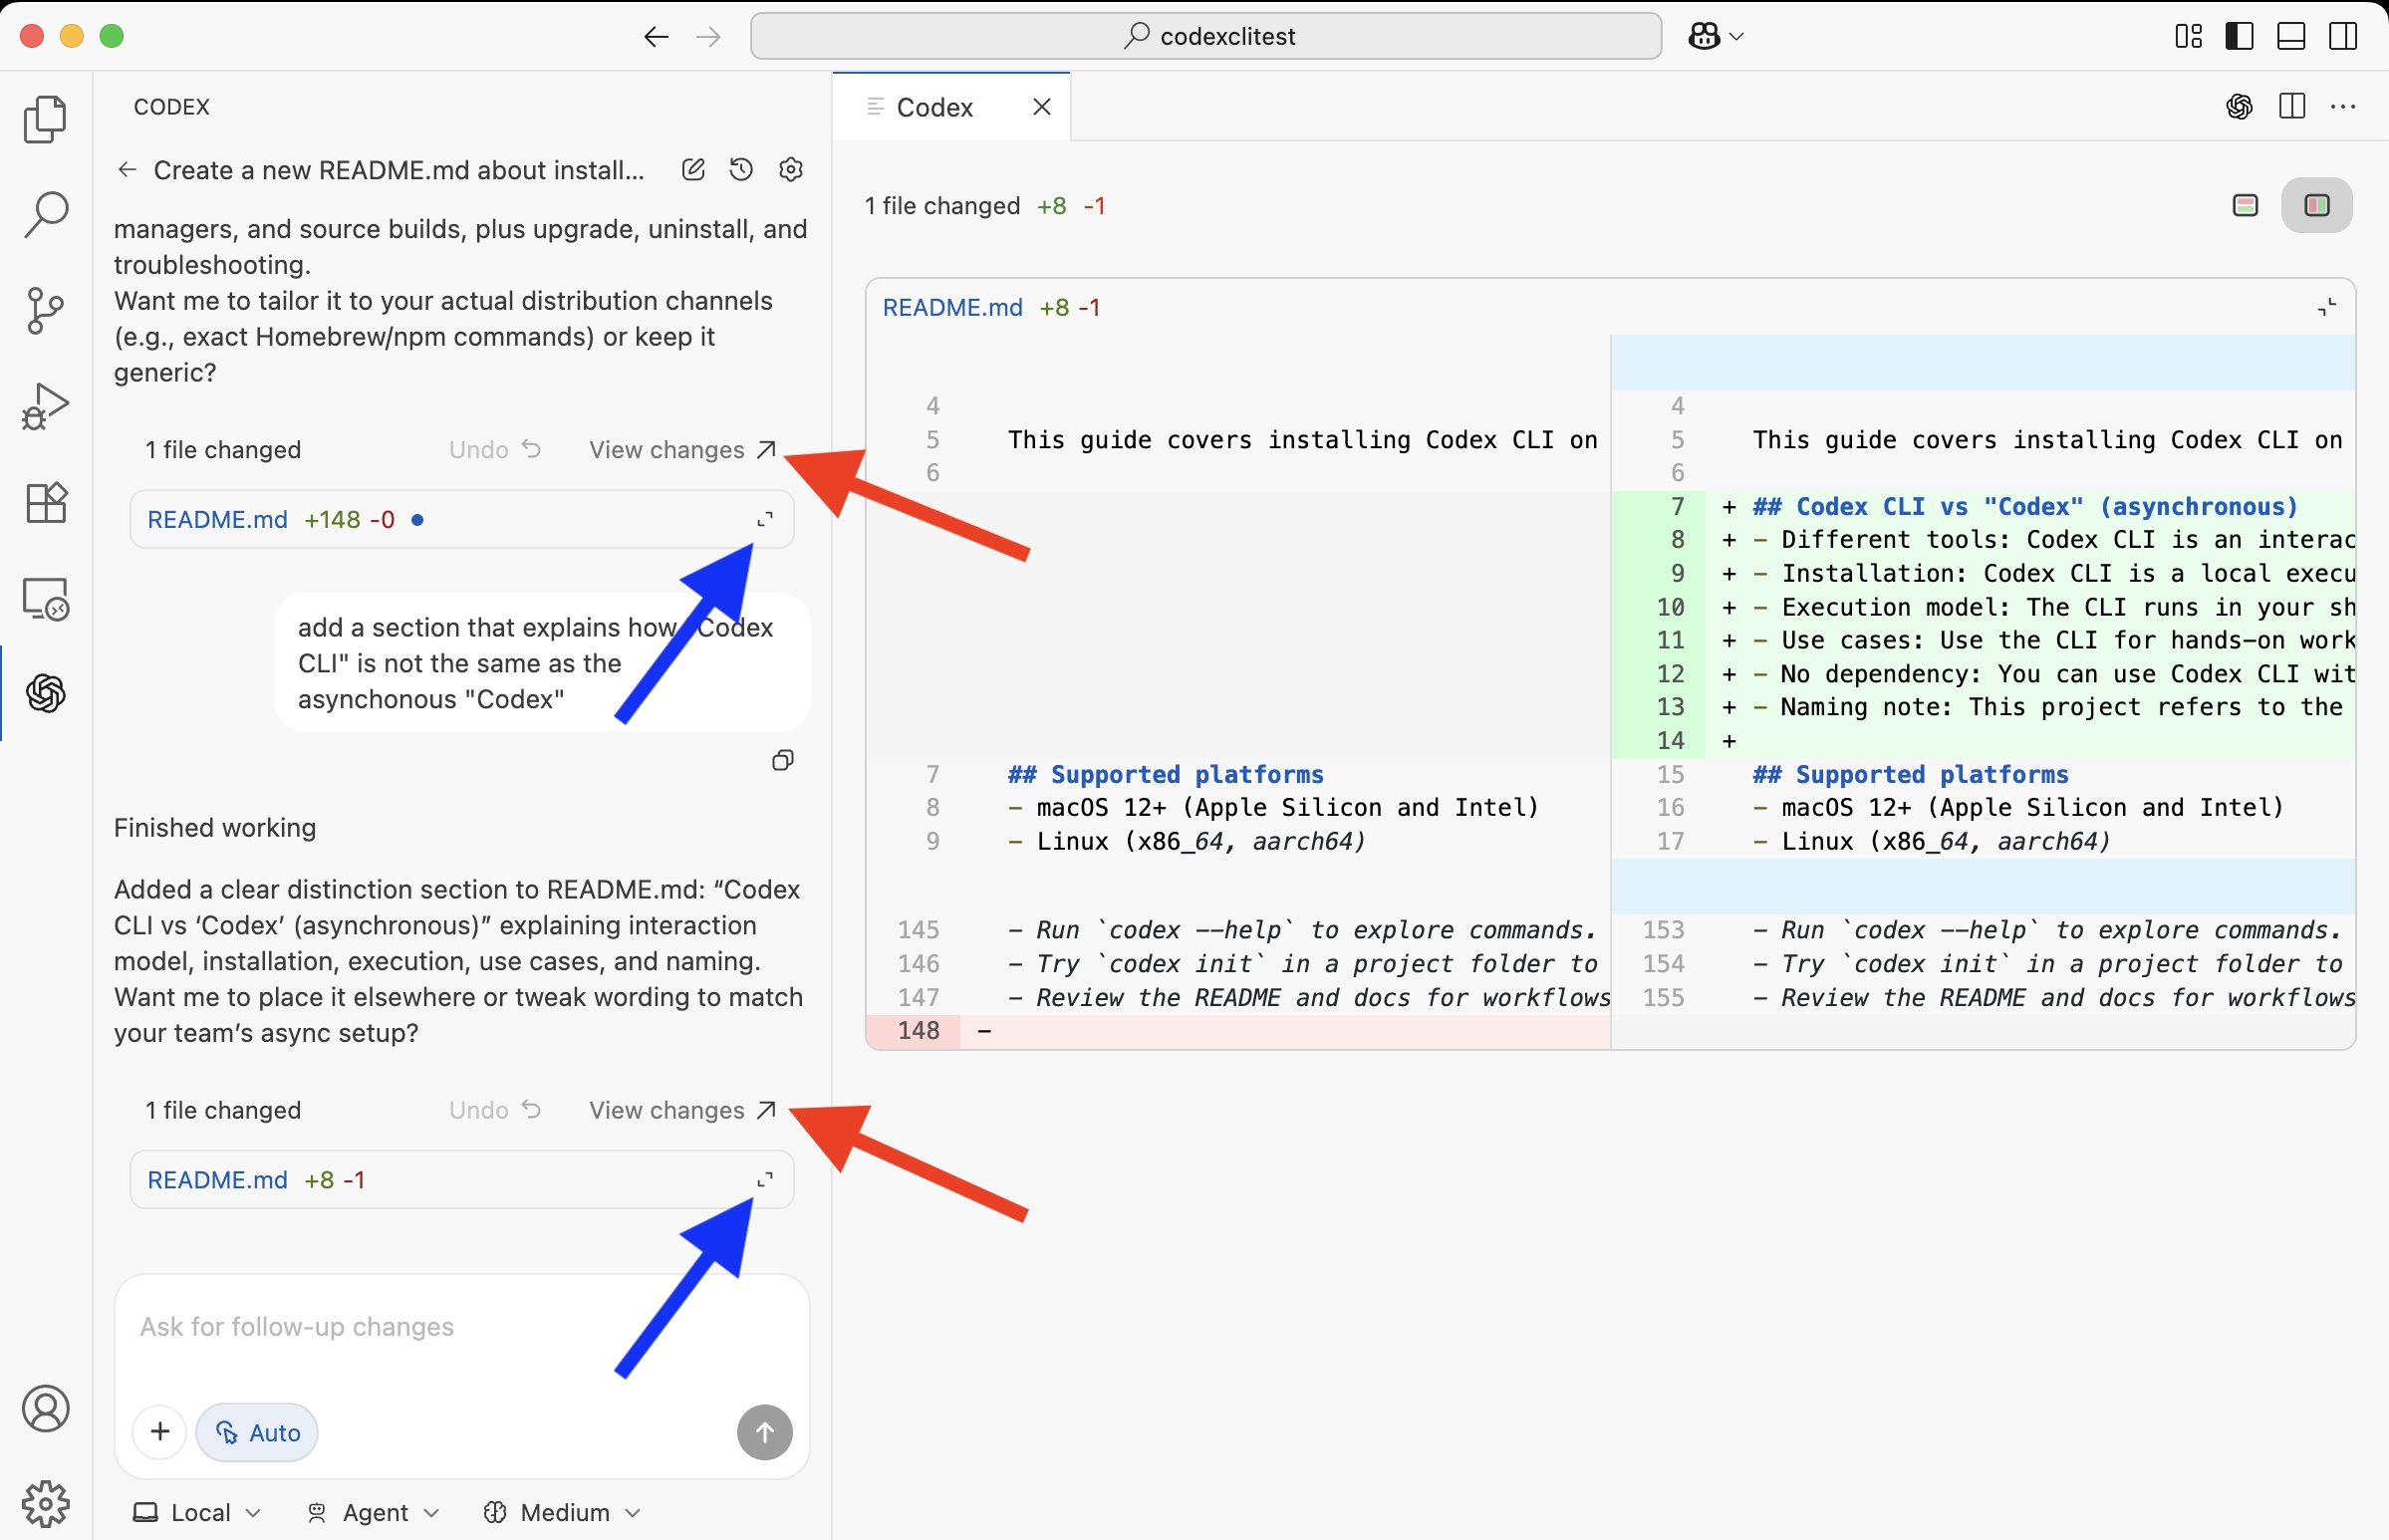Undo the second file change (+8 -1)
The width and height of the screenshot is (2389, 1540).
tap(495, 1110)
